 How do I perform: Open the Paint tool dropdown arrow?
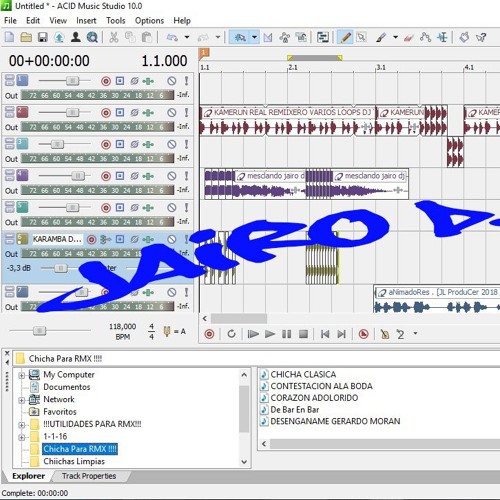tap(395, 37)
